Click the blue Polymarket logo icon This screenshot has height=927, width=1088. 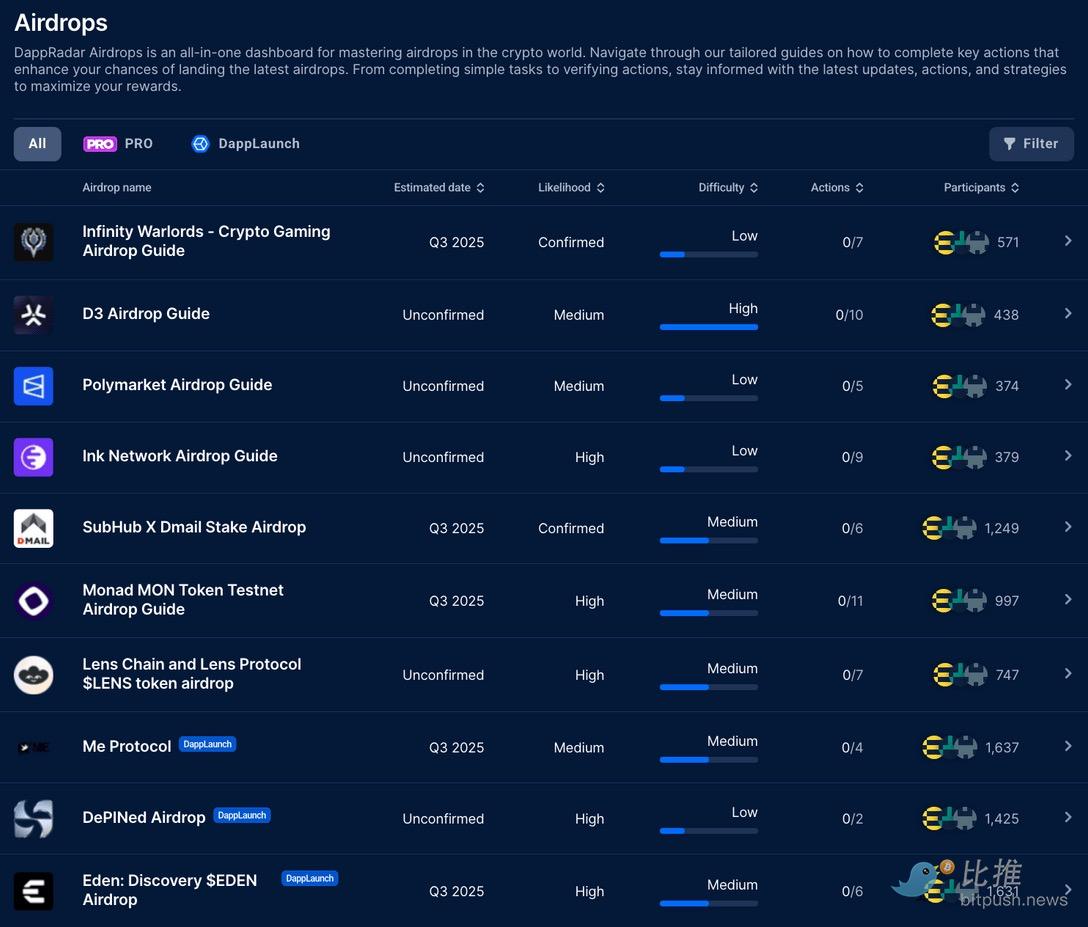[33, 385]
